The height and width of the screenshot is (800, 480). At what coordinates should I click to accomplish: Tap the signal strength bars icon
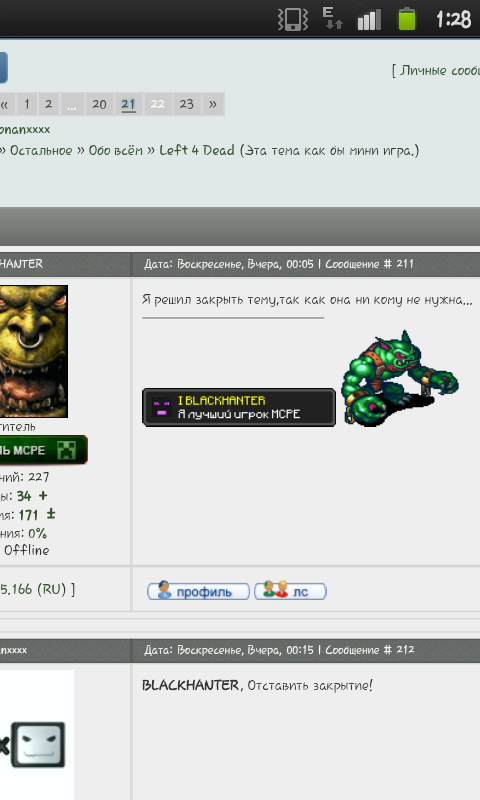click(369, 19)
